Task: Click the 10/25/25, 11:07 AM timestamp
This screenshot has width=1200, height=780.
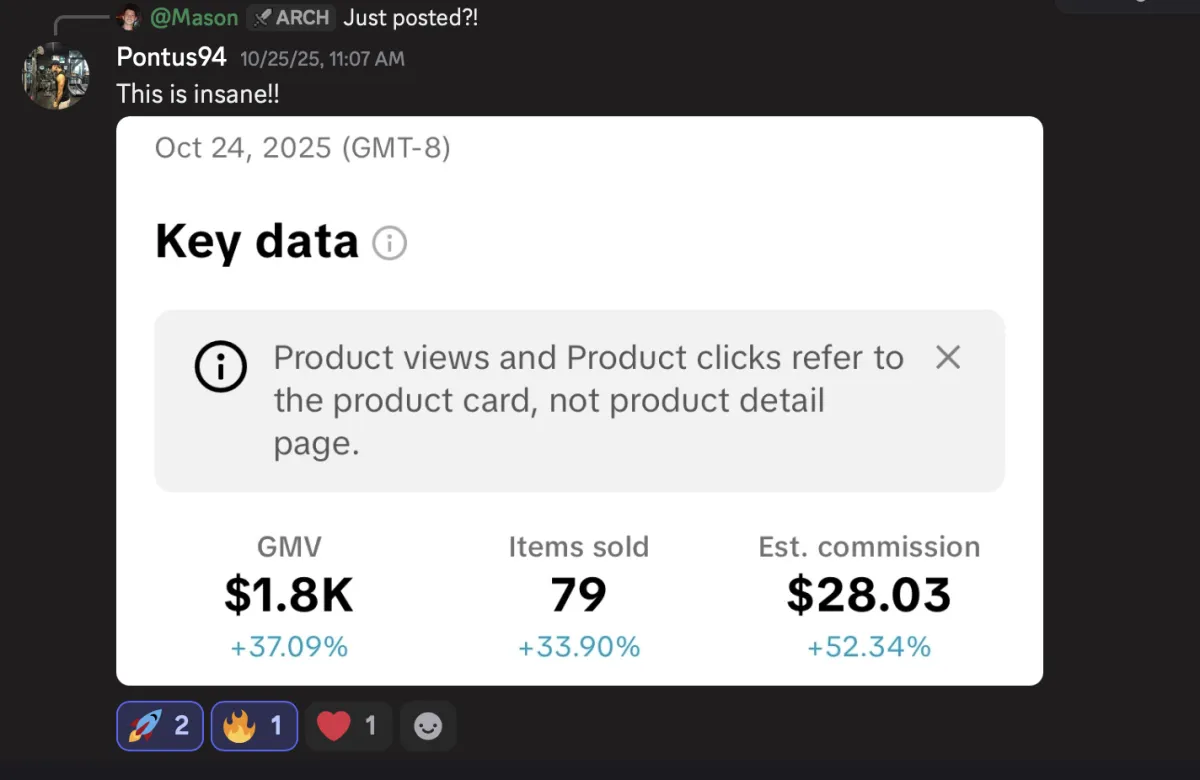Action: [322, 59]
